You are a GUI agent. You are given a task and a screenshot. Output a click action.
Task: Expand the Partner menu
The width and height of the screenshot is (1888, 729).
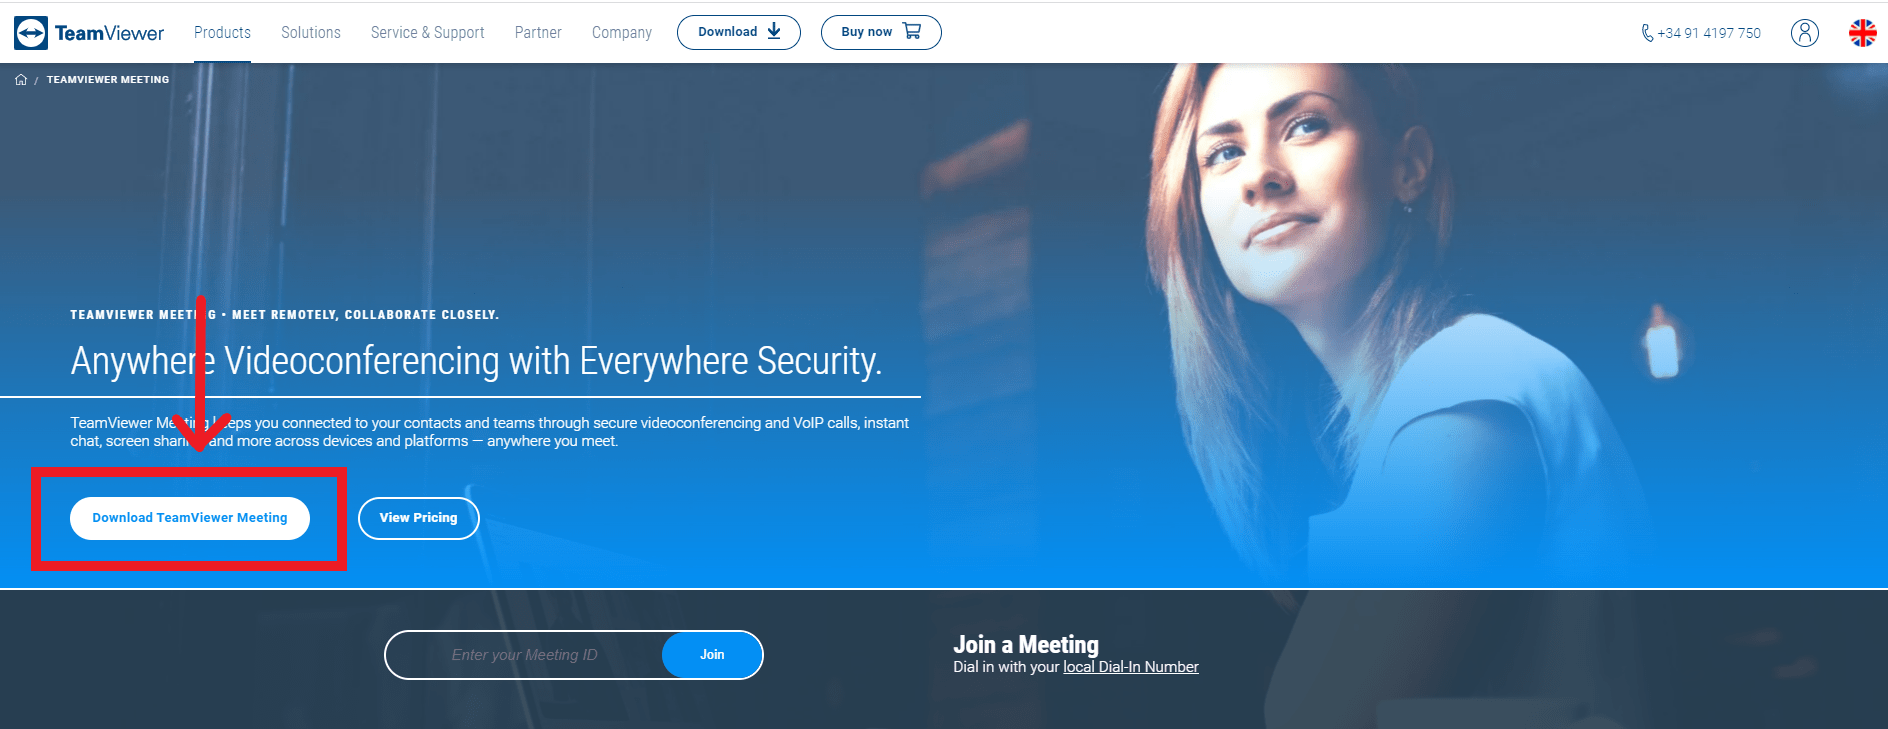click(538, 32)
